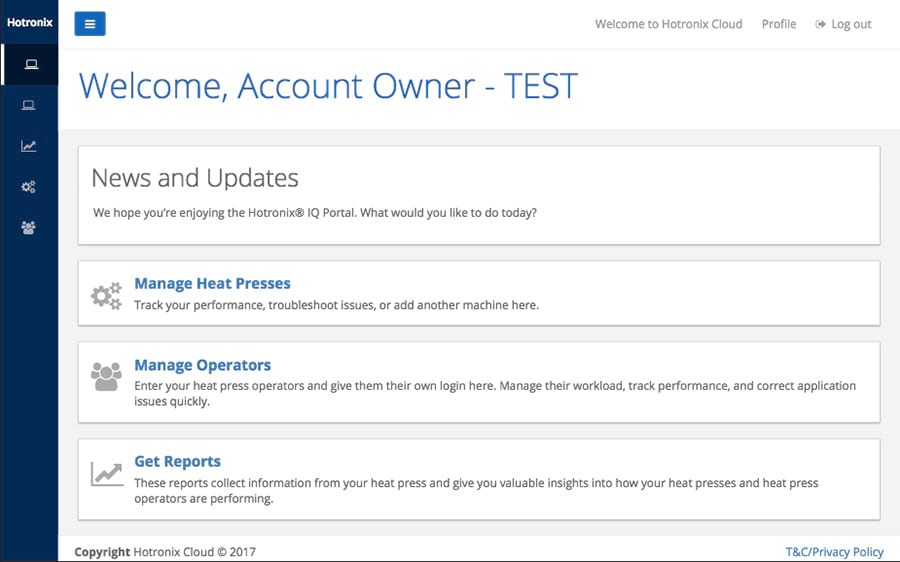Open the Profile menu item
The width and height of the screenshot is (900, 562).
point(779,24)
